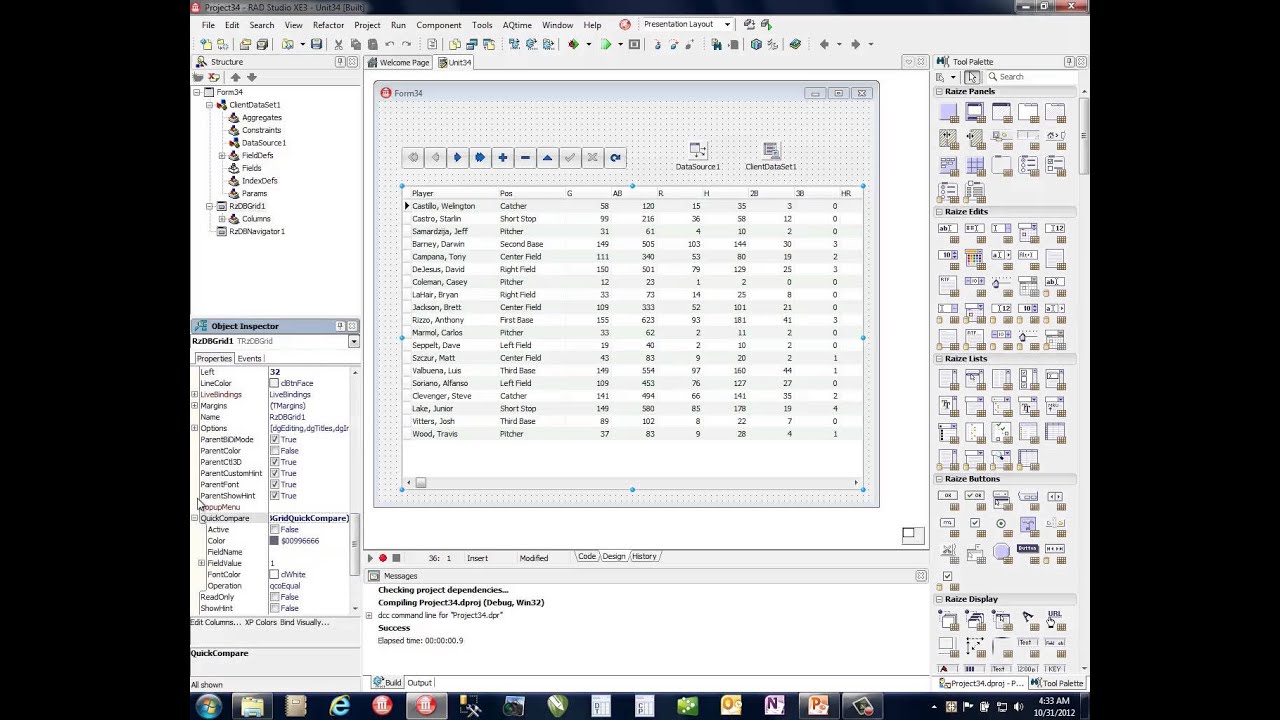Toggle ShowHint property checkbox
The image size is (1280, 720).
click(x=274, y=608)
